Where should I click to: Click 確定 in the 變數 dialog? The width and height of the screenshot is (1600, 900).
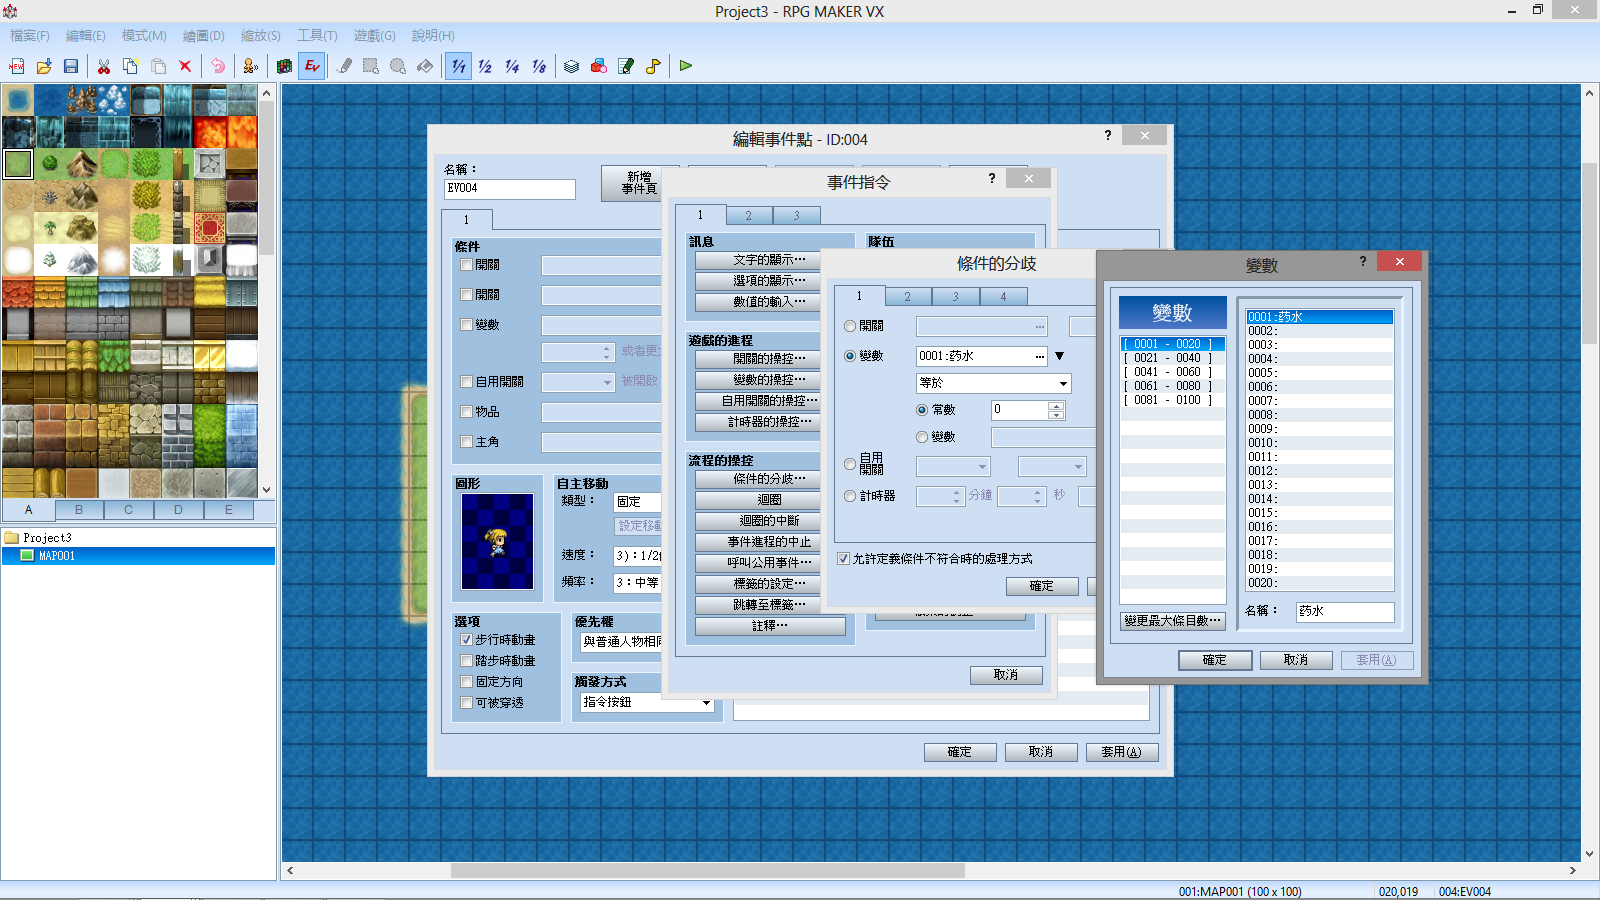point(1214,660)
